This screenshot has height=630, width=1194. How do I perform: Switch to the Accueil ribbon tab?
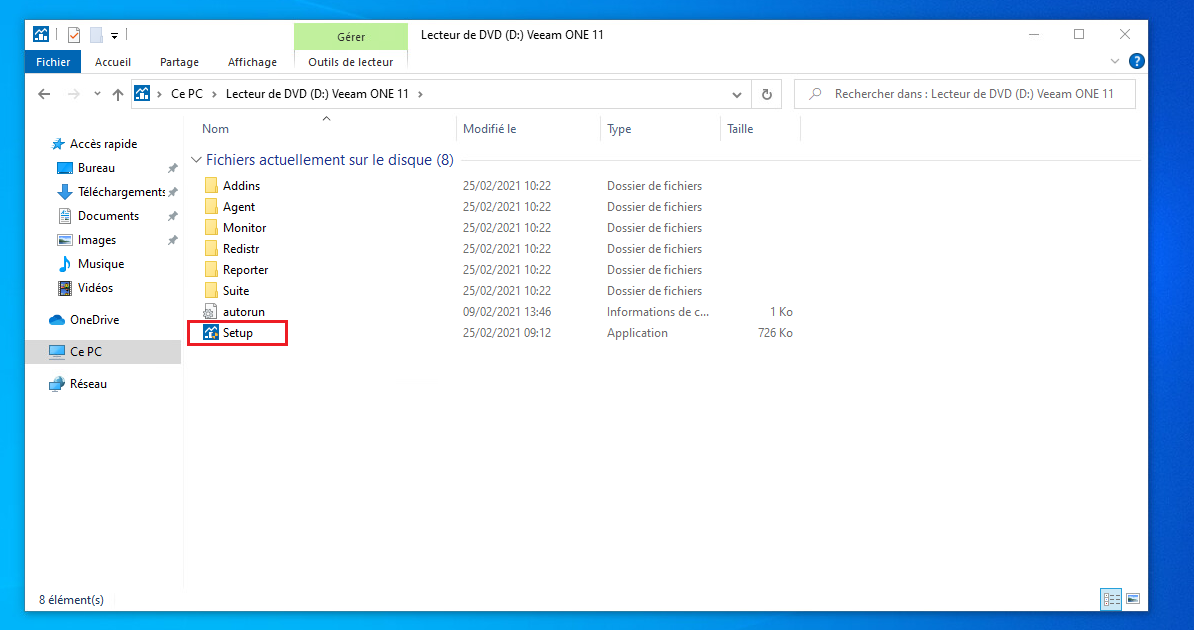113,62
